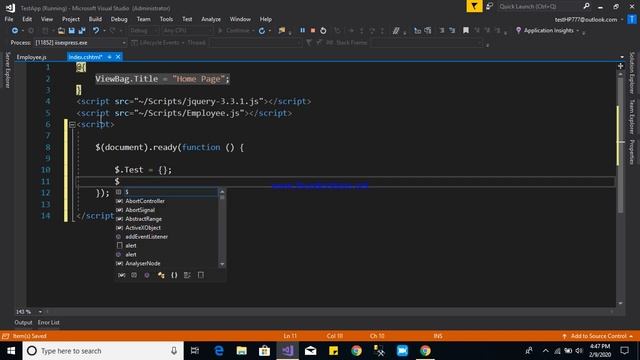Open the Undo history dropdown arrow
This screenshot has height=360, width=640.
104,31
